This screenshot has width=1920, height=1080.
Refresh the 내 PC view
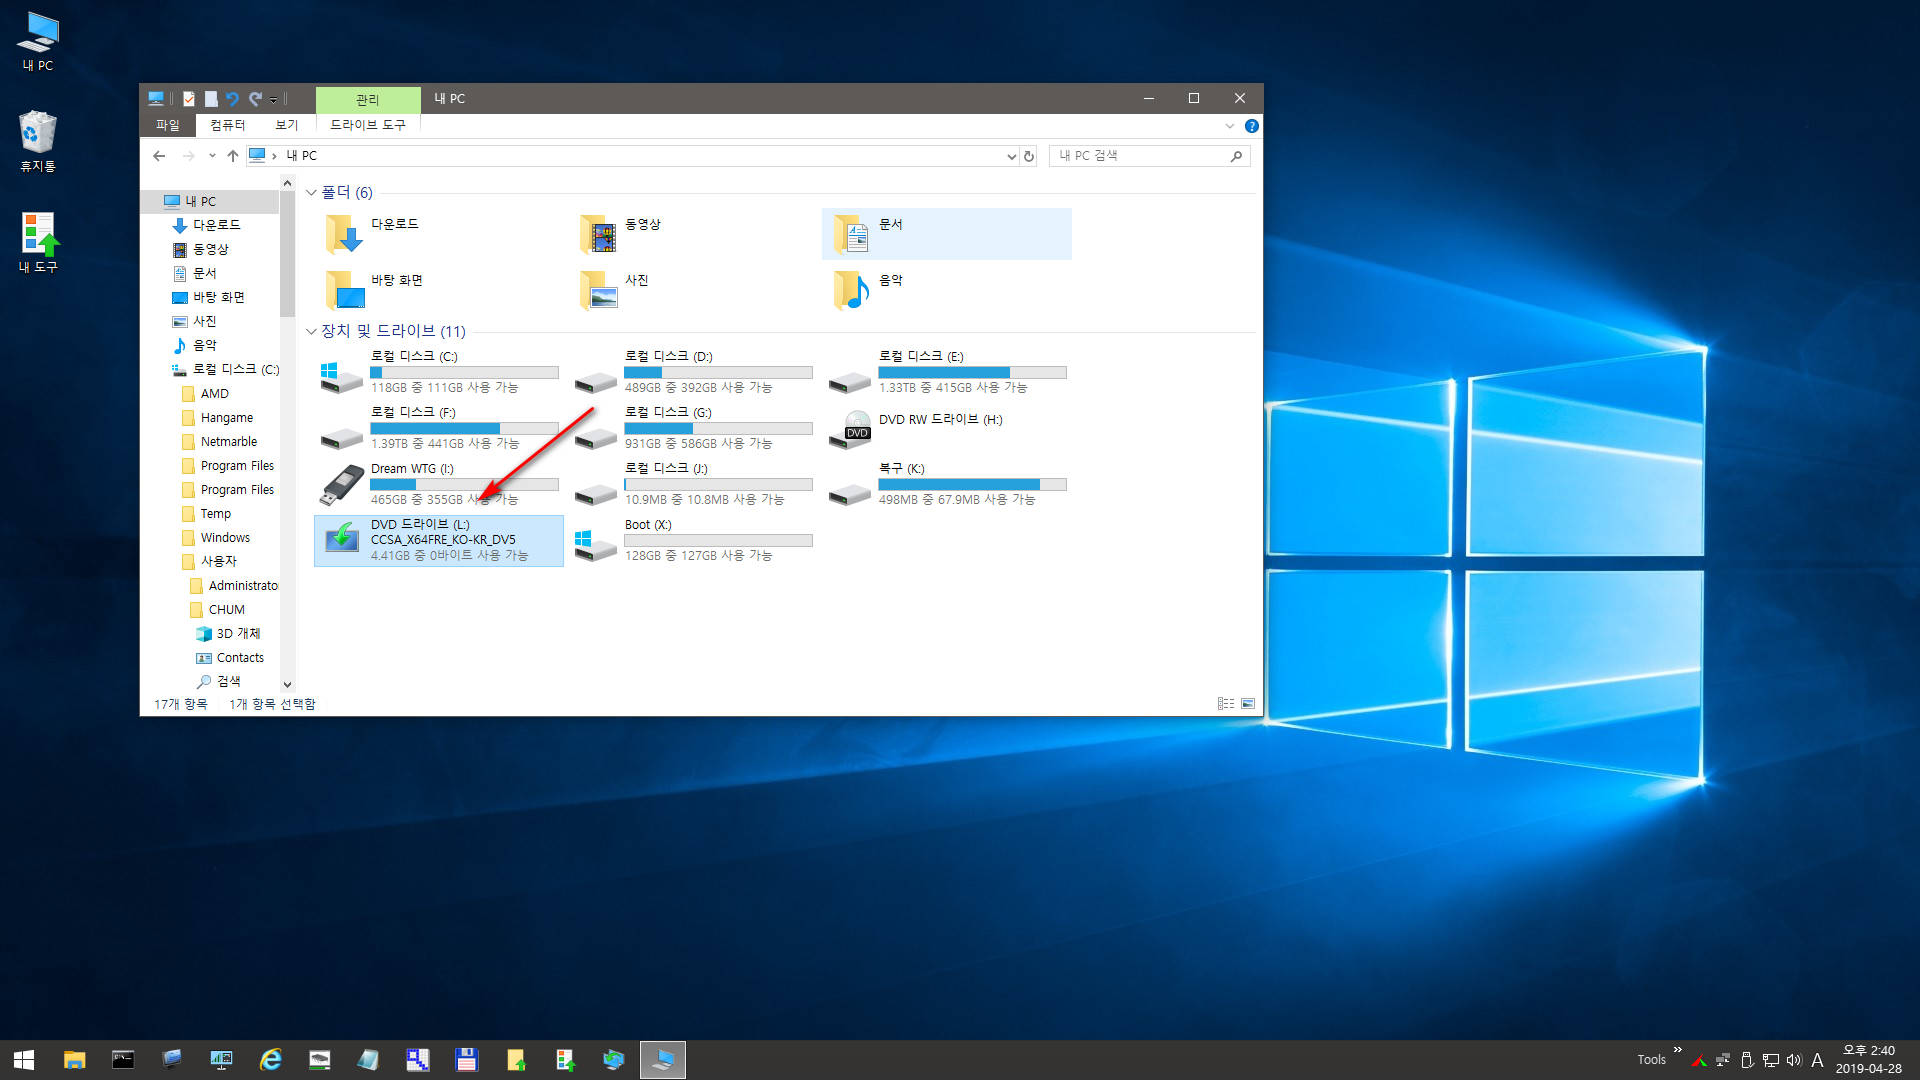[1028, 156]
